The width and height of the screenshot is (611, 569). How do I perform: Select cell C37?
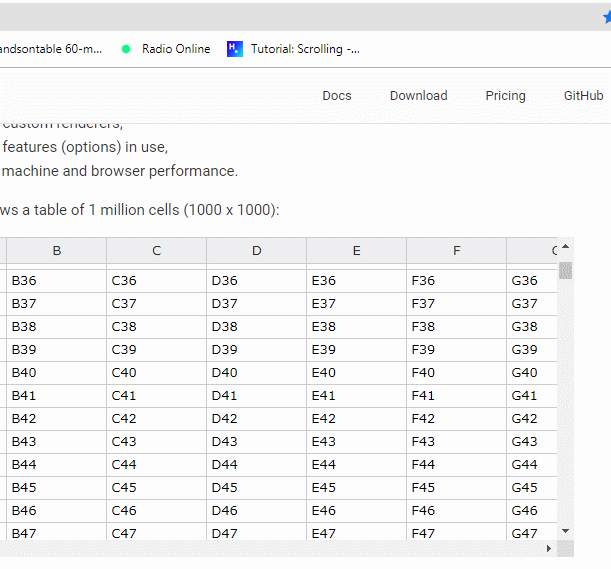pyautogui.click(x=157, y=304)
